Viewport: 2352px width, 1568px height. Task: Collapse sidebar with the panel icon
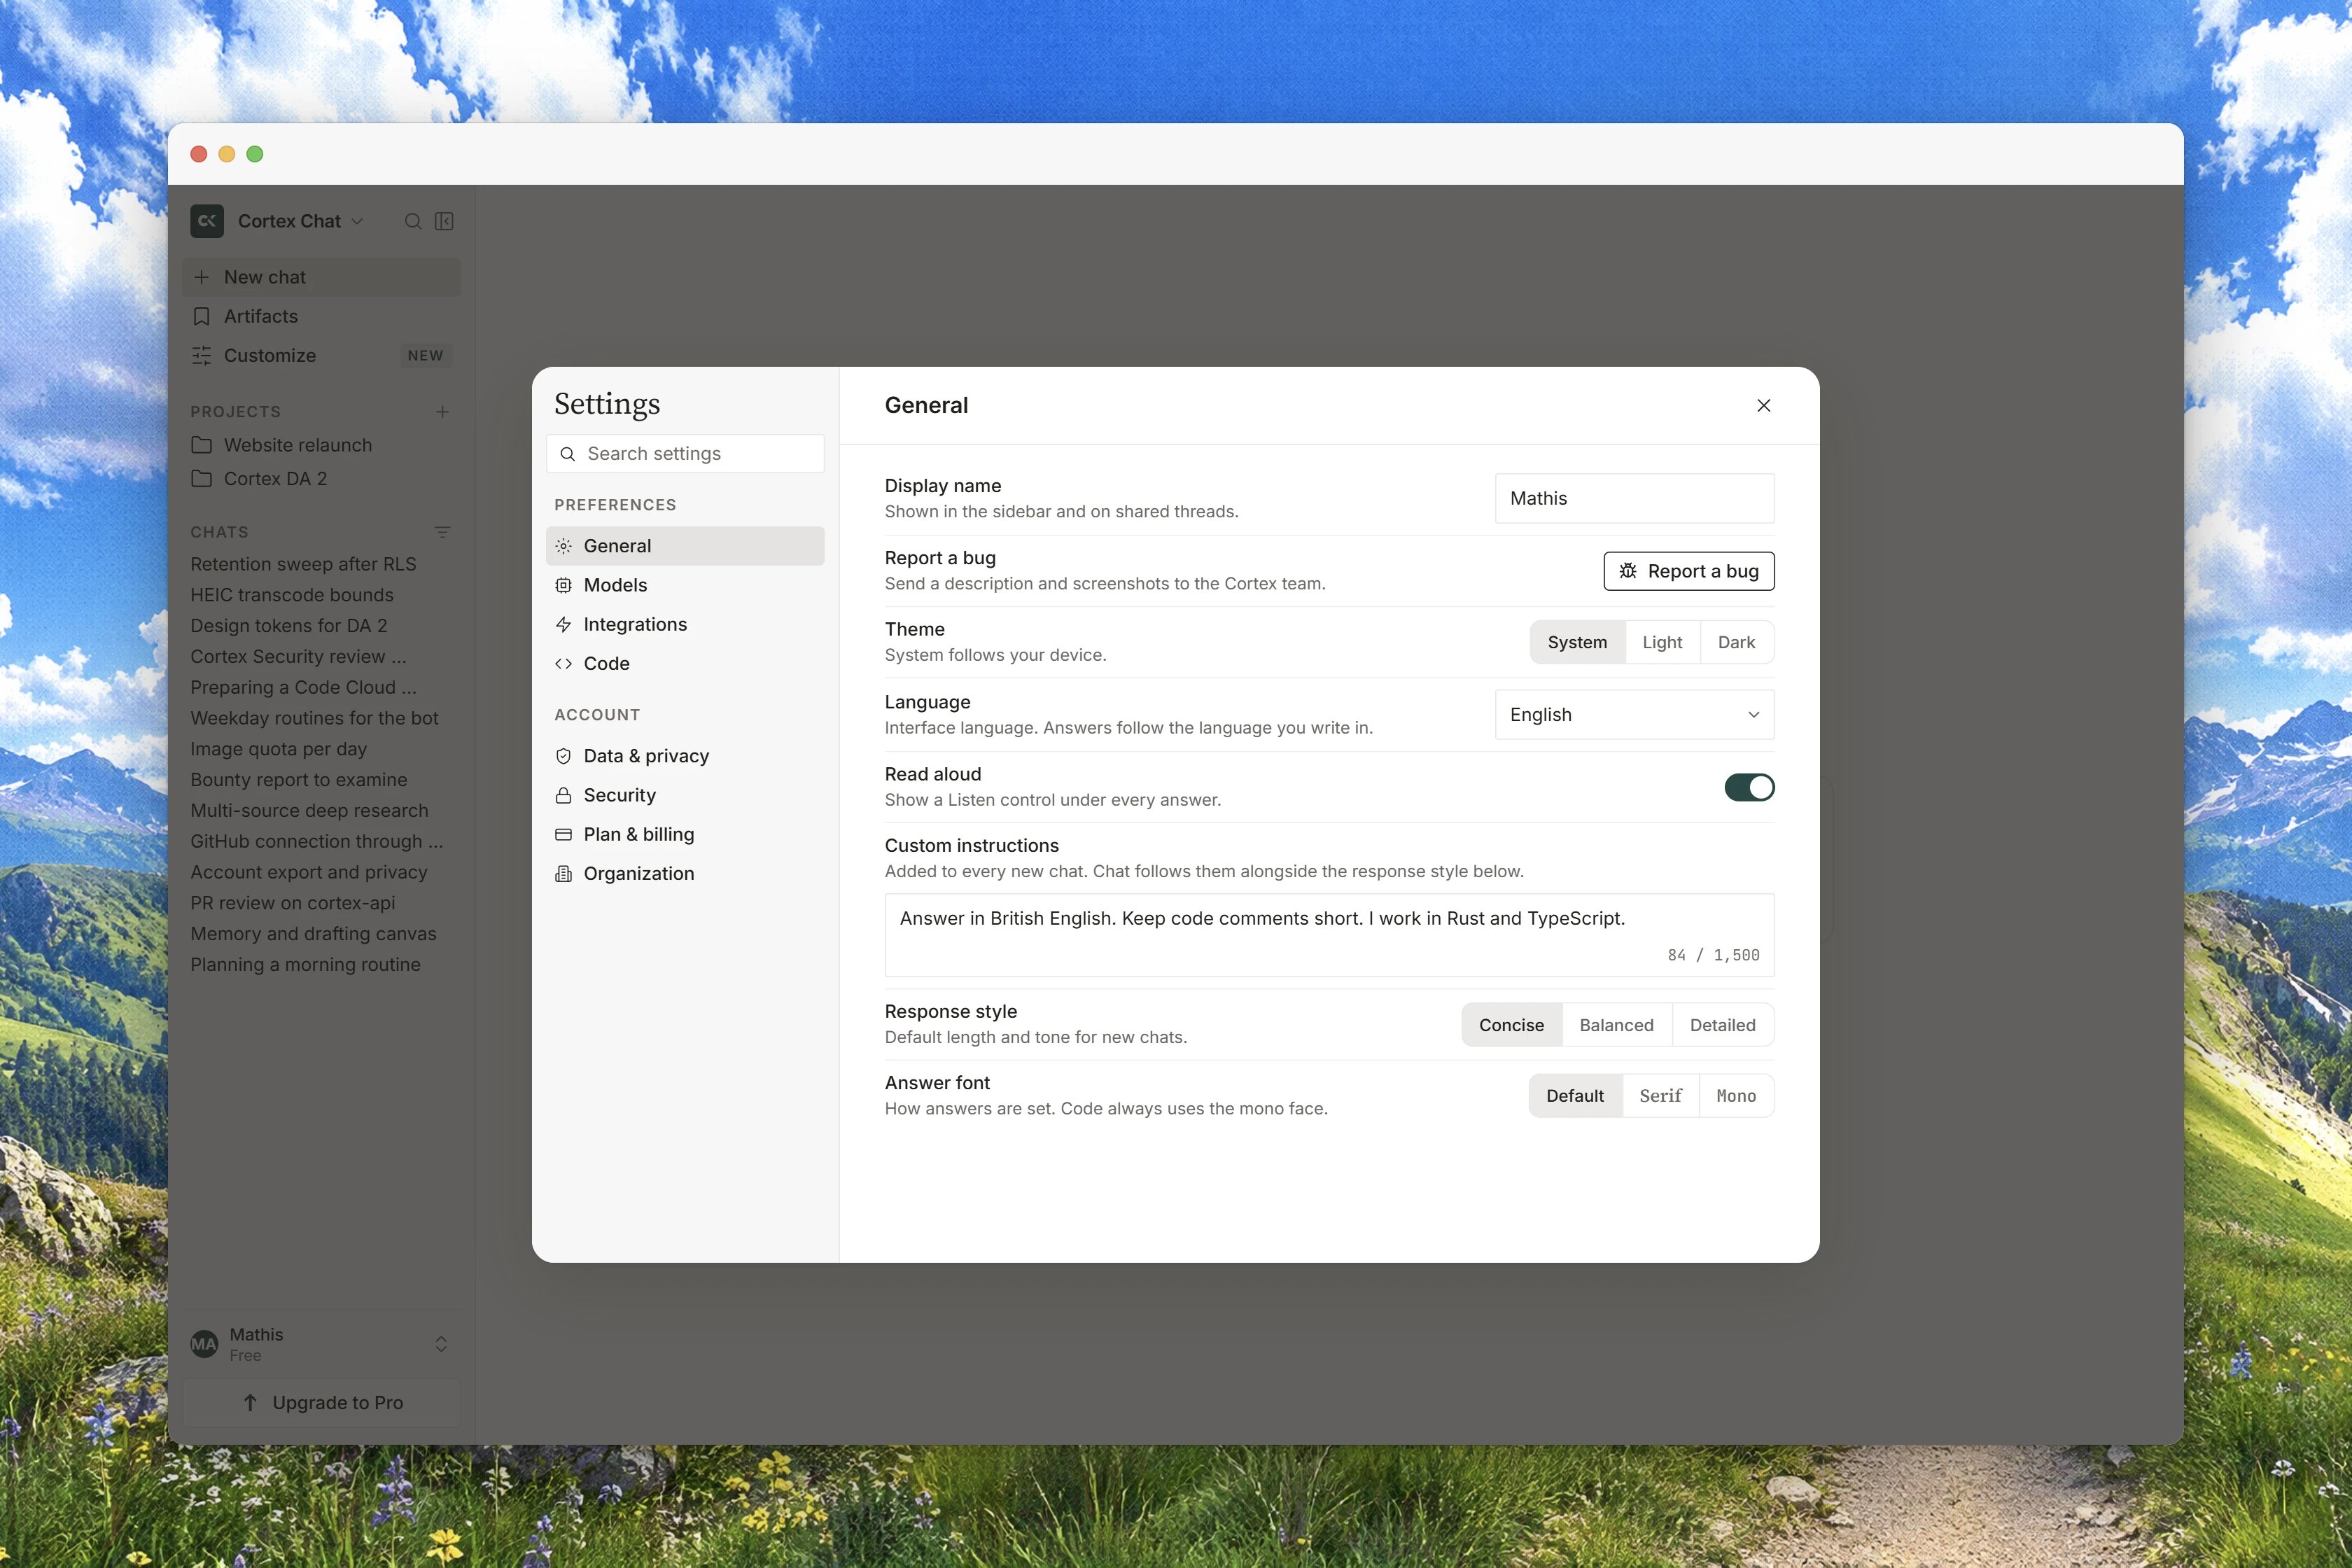pos(444,221)
